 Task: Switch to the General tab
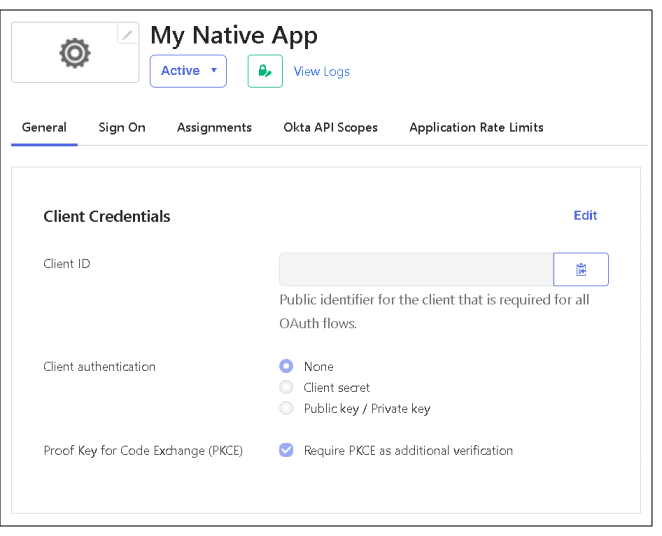(x=44, y=128)
